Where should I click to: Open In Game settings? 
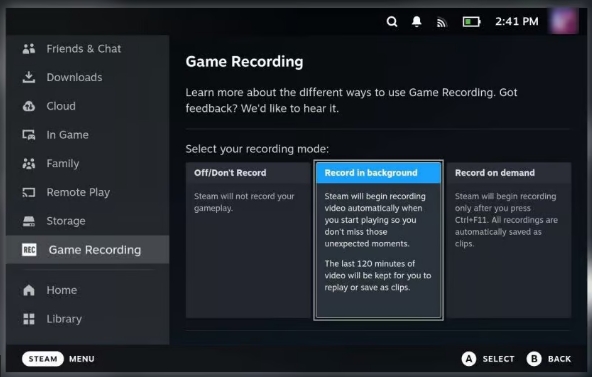coord(88,135)
